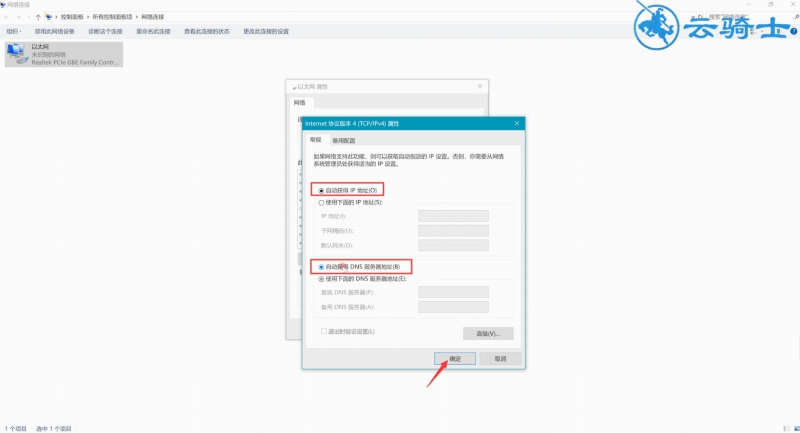Click 重命名此连接 in the toolbar
Image resolution: width=800 pixels, height=433 pixels.
(x=153, y=31)
